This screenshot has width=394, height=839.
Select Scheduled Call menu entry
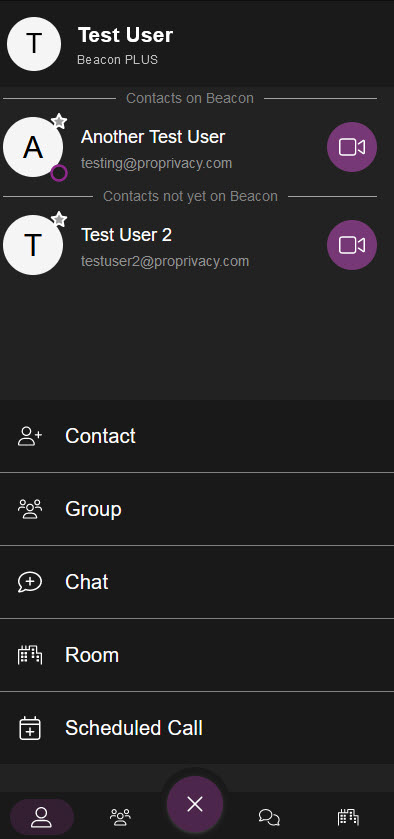point(197,728)
